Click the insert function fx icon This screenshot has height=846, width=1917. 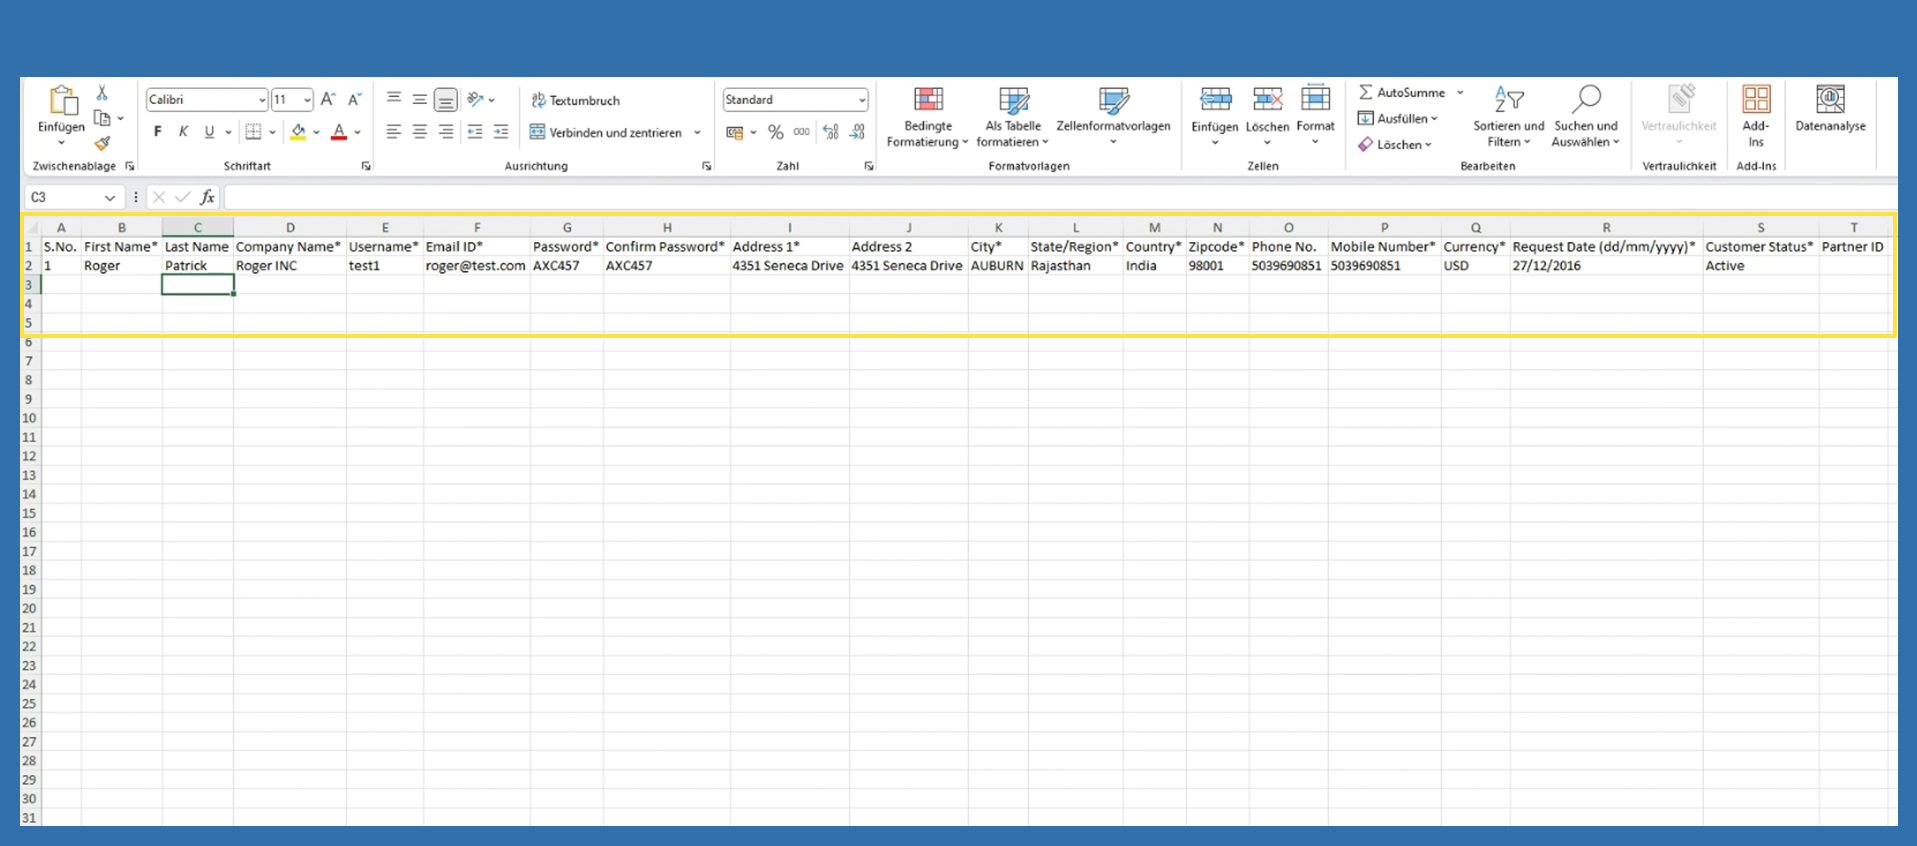[207, 197]
